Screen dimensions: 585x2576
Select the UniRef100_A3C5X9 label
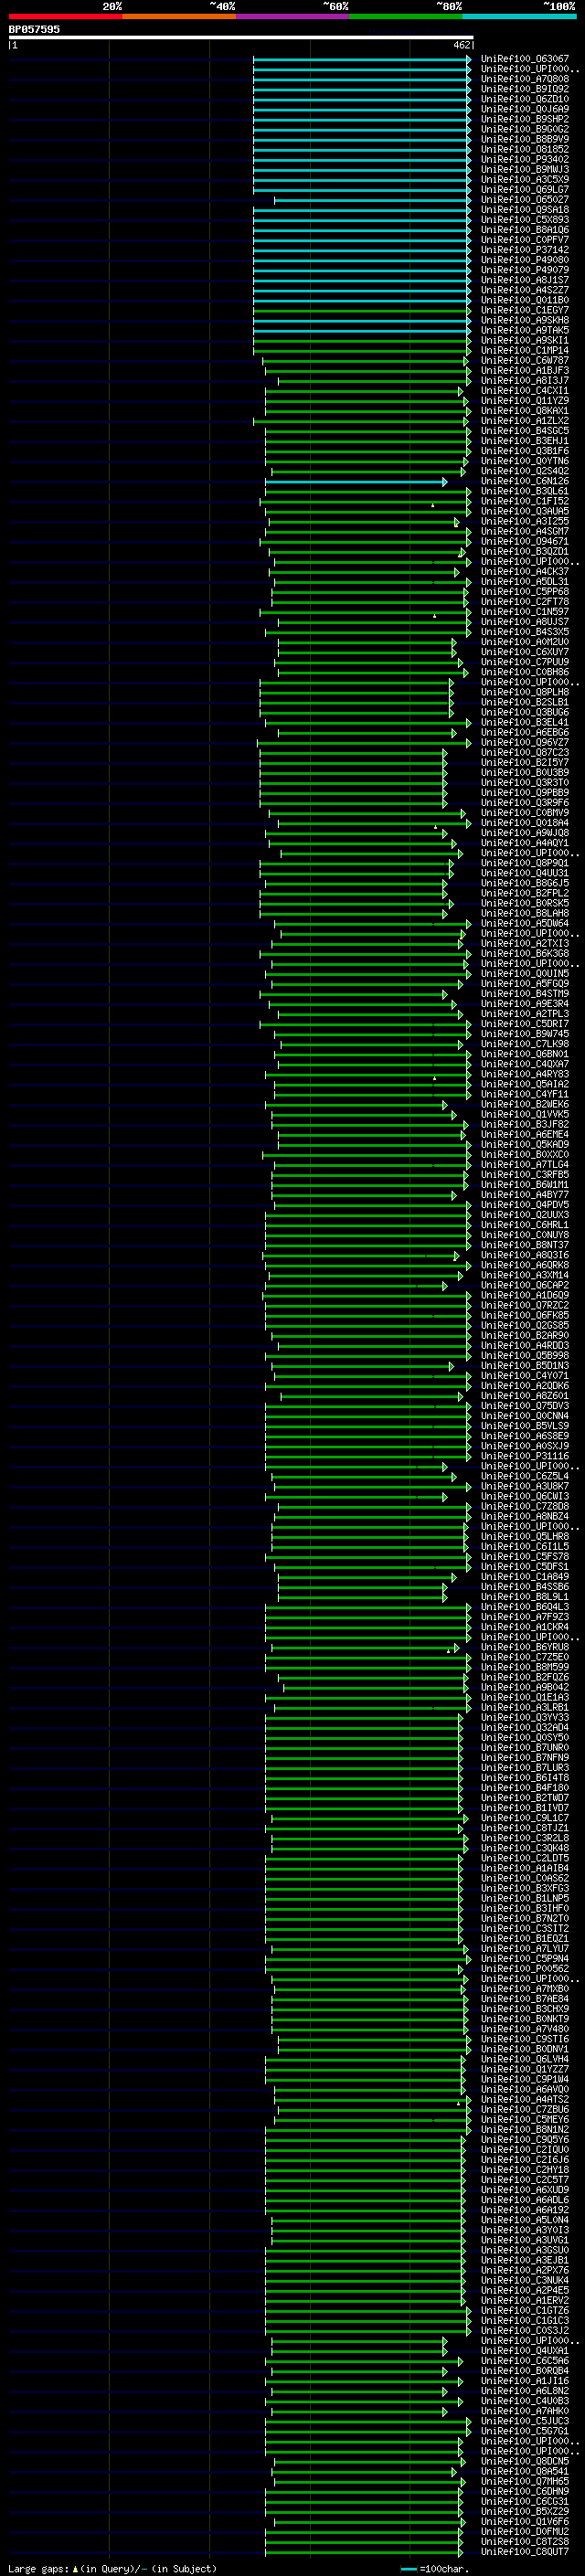pyautogui.click(x=524, y=179)
